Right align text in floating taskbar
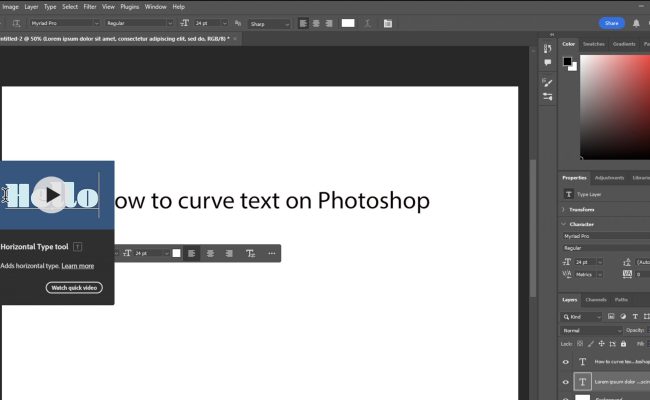The image size is (650, 400). coord(229,253)
